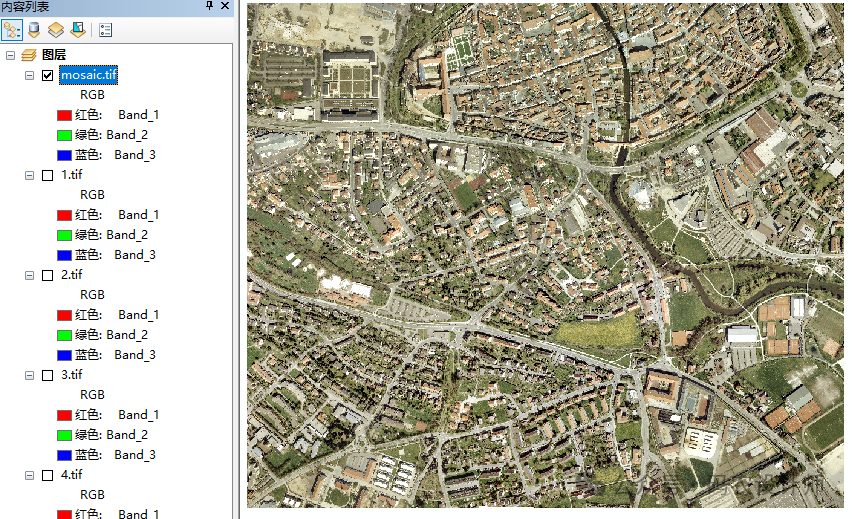The width and height of the screenshot is (852, 519).
Task: Pin the 内容列表 panel with auto-hide
Action: [x=209, y=6]
